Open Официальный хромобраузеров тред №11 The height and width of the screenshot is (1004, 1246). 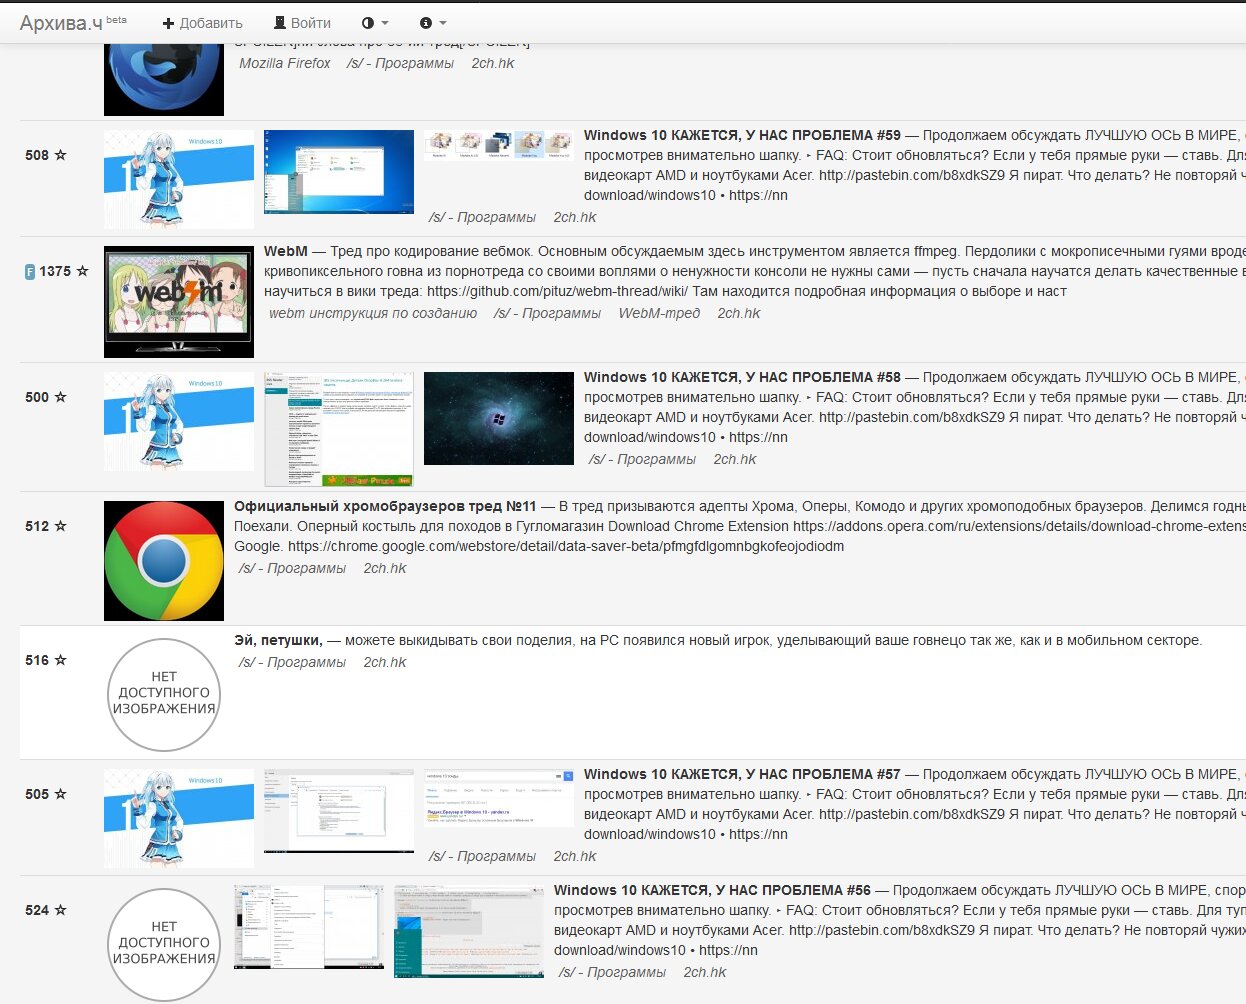coord(385,506)
